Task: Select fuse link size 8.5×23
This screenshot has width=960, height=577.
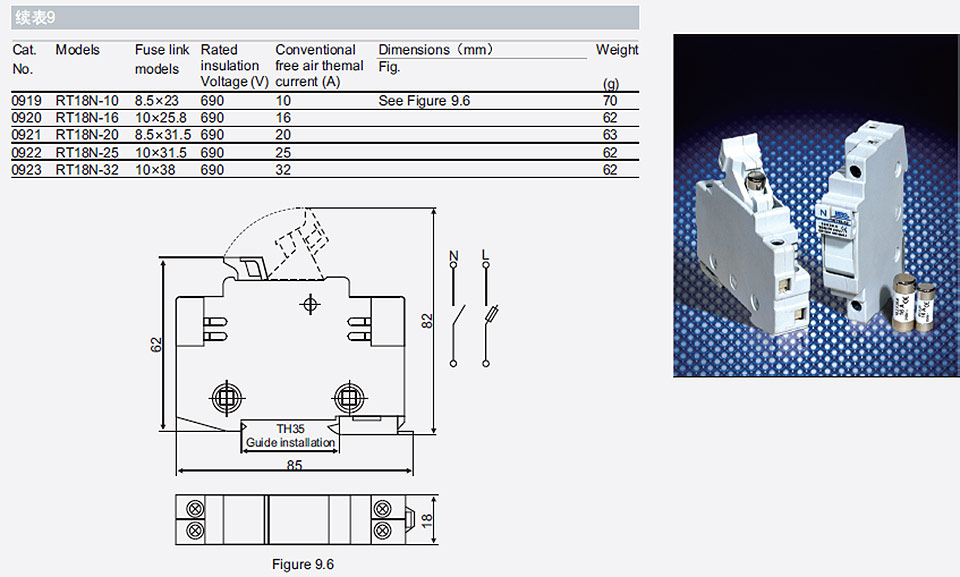Action: (x=157, y=100)
